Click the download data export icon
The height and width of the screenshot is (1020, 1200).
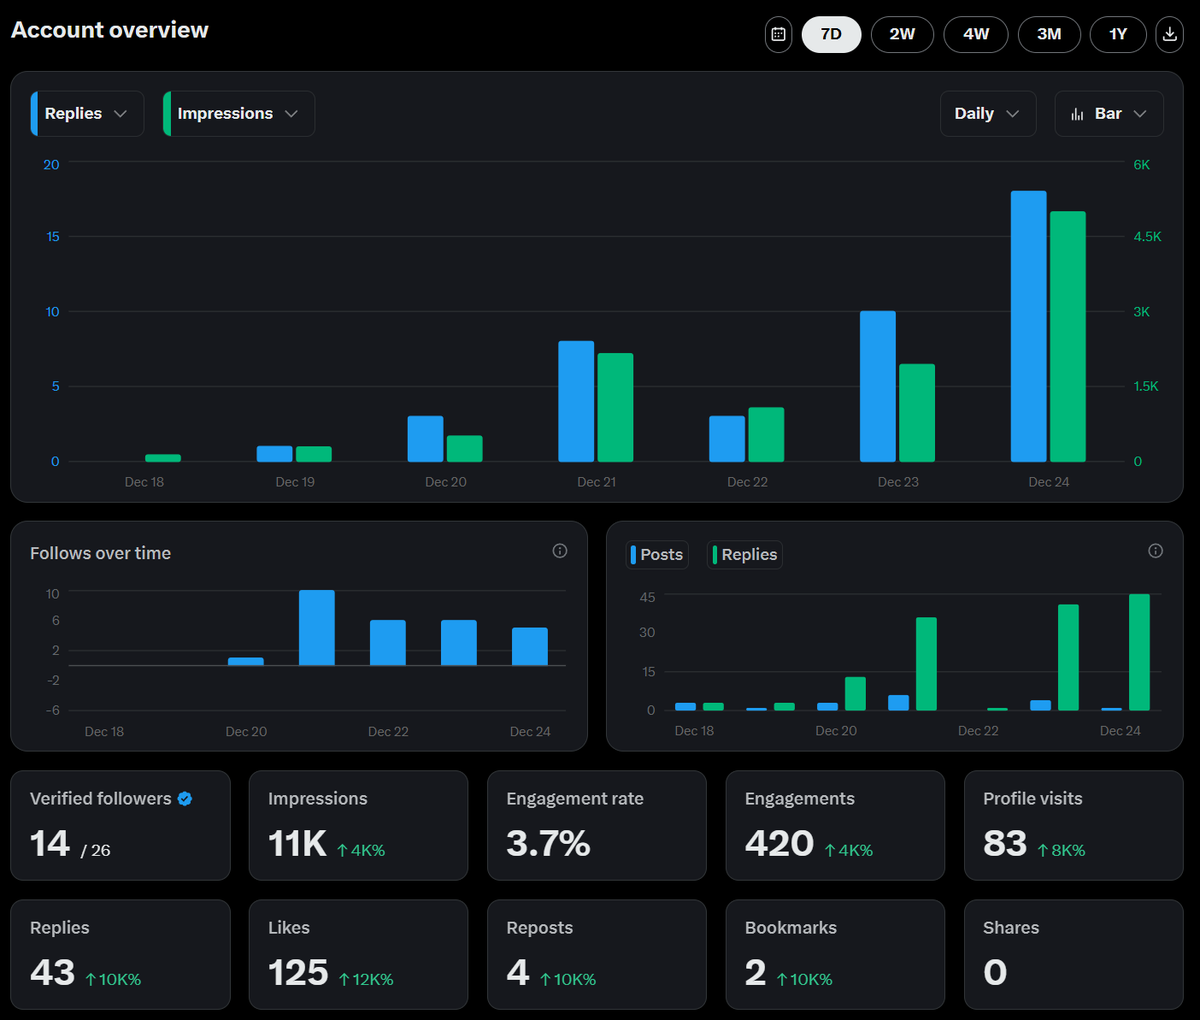pyautogui.click(x=1169, y=34)
